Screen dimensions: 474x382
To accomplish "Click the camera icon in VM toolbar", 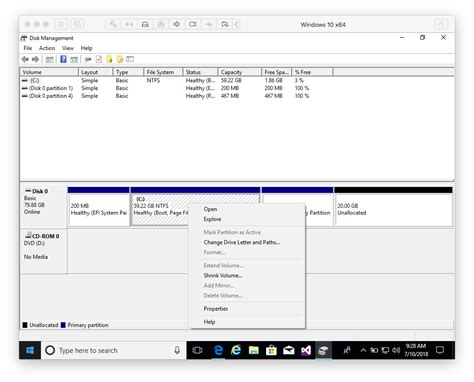I will point(193,24).
